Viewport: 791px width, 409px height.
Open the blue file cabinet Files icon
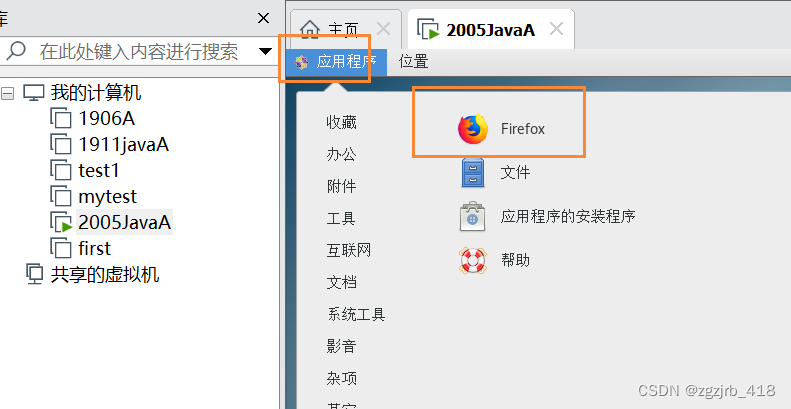coord(473,173)
